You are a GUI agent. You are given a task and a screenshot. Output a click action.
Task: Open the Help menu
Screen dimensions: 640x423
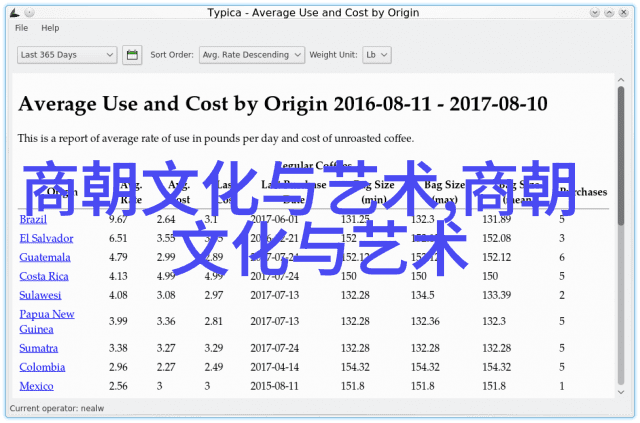click(50, 28)
